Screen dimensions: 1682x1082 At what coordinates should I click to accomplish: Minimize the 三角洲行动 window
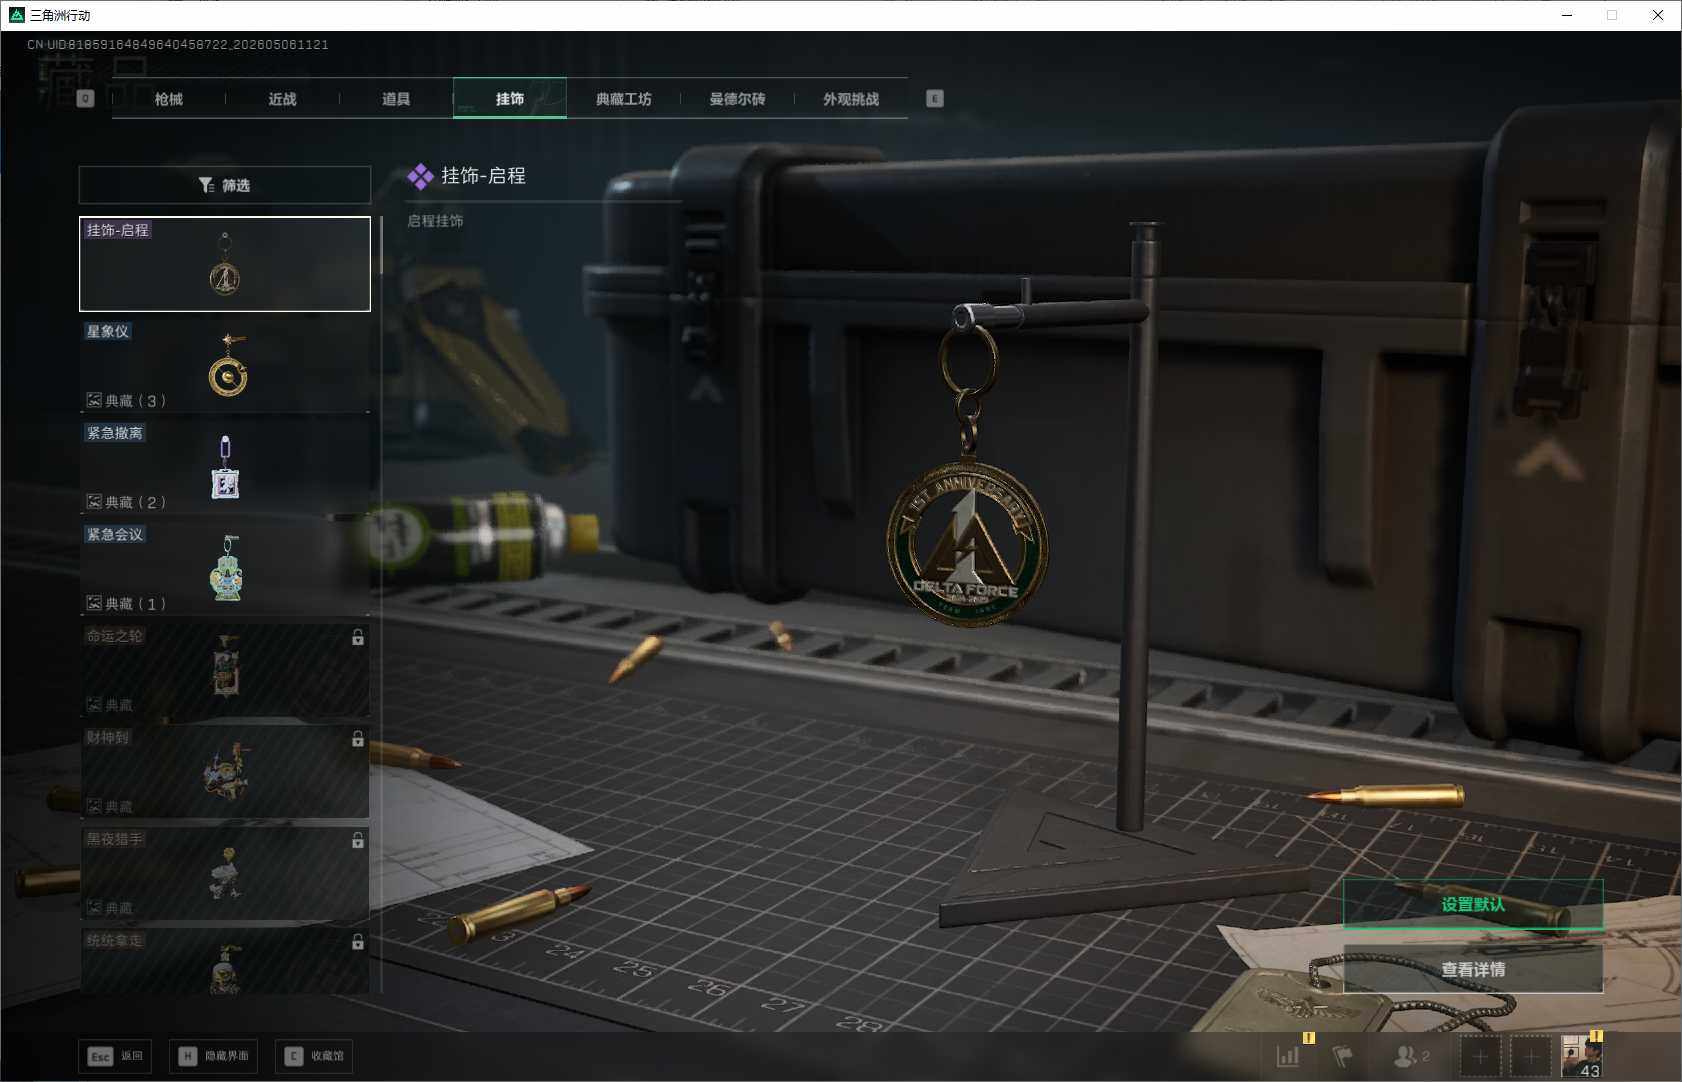(x=1567, y=15)
